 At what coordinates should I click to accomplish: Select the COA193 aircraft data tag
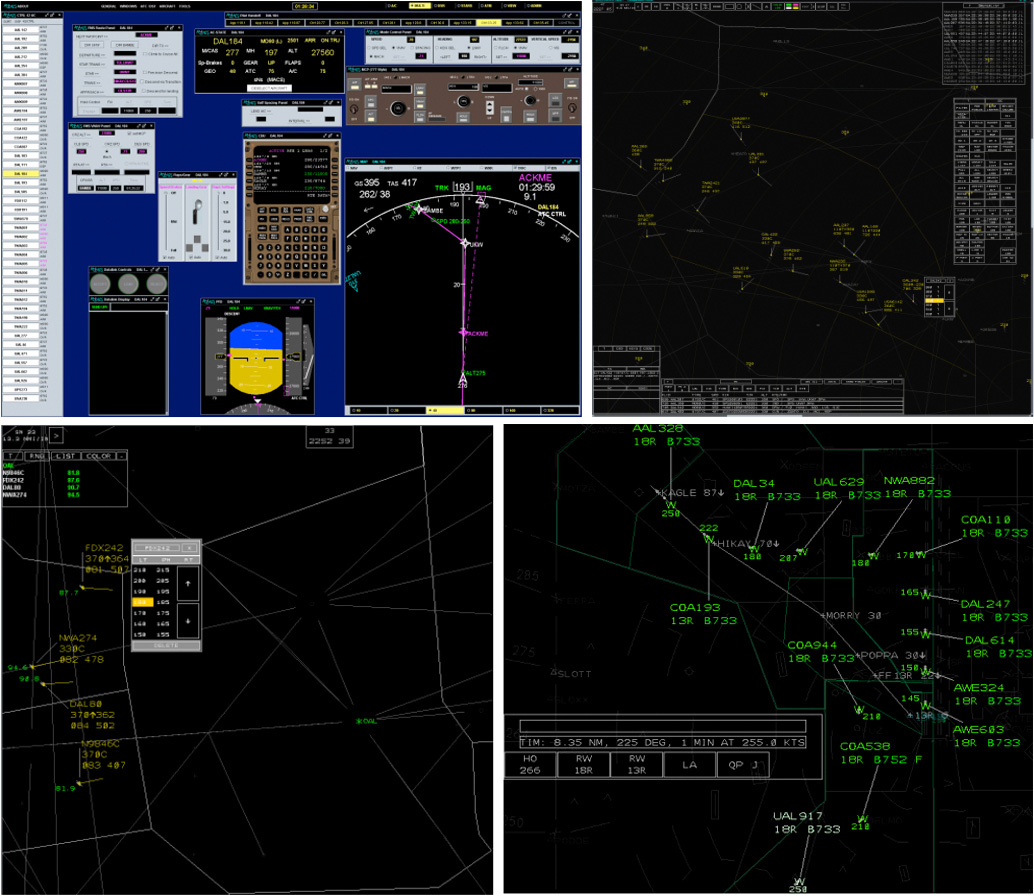click(x=695, y=613)
